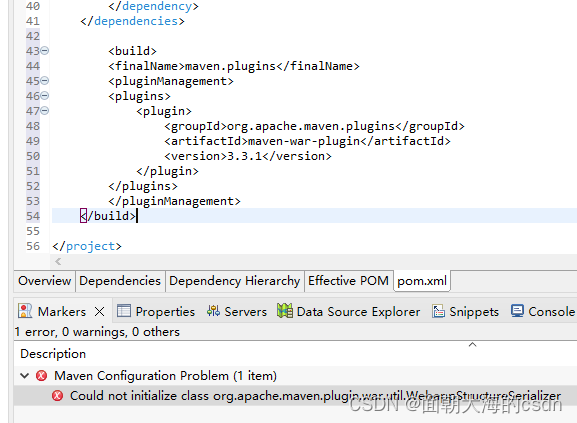The height and width of the screenshot is (423, 577).
Task: Click the Properties table icon
Action: [124, 311]
